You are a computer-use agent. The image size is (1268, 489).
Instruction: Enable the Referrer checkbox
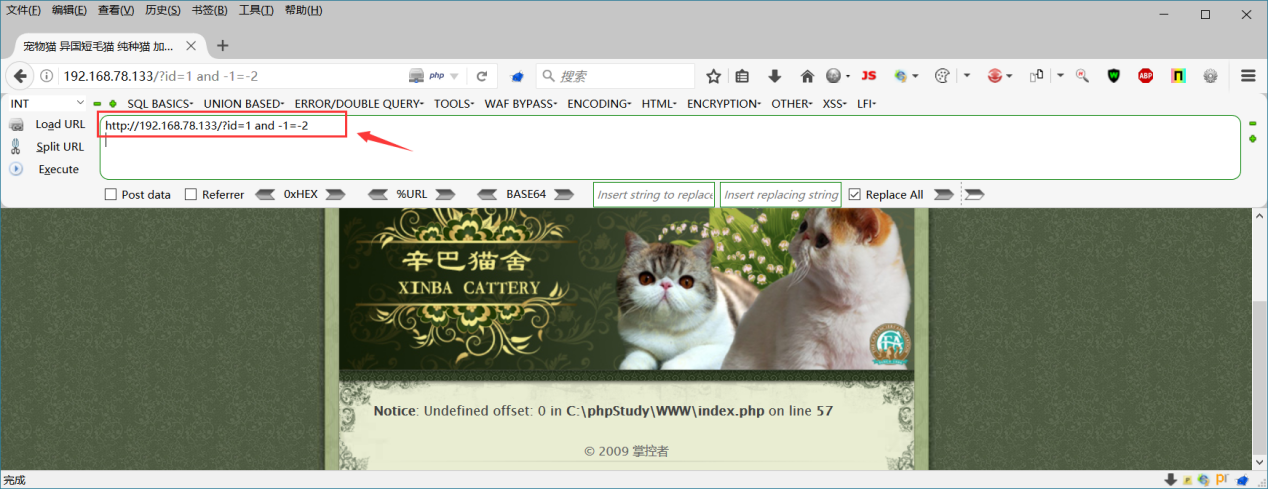click(x=191, y=195)
